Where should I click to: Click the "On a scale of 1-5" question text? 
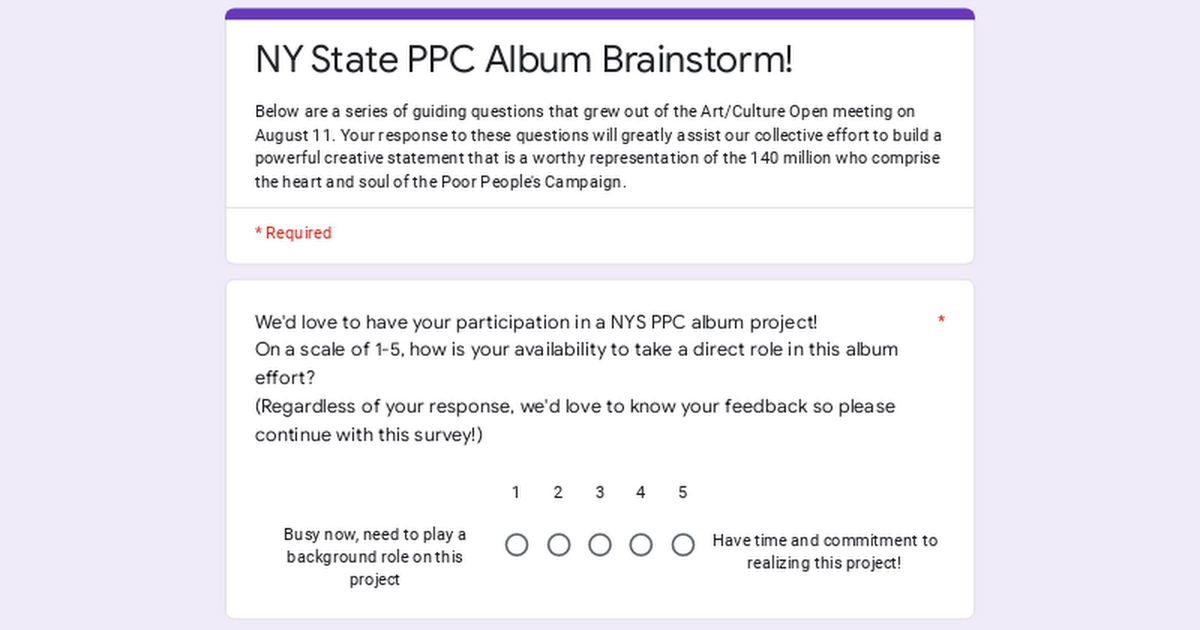point(576,350)
